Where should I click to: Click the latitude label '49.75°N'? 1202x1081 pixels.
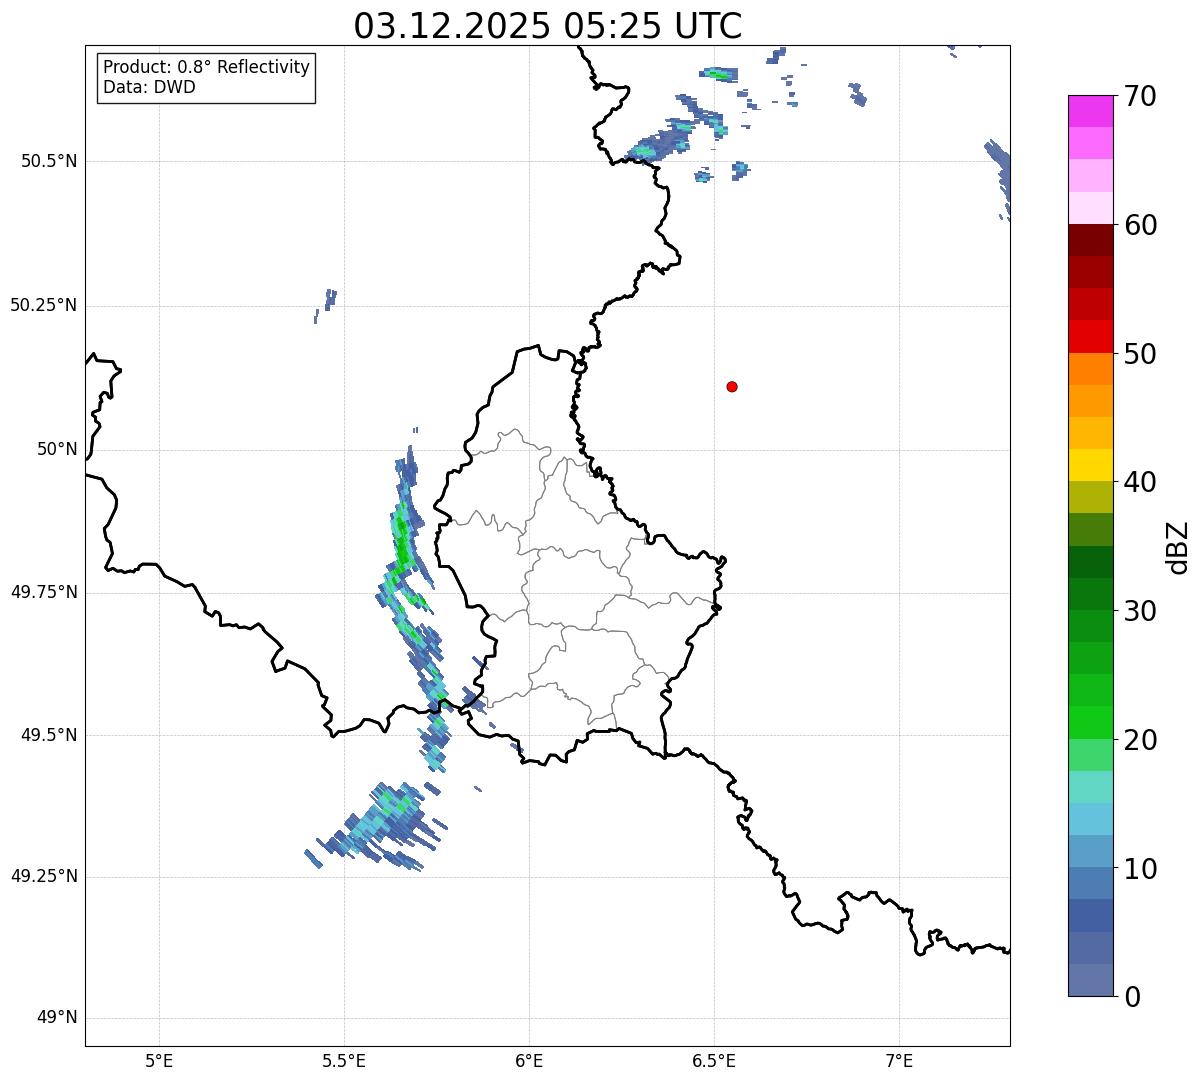[x=44, y=592]
